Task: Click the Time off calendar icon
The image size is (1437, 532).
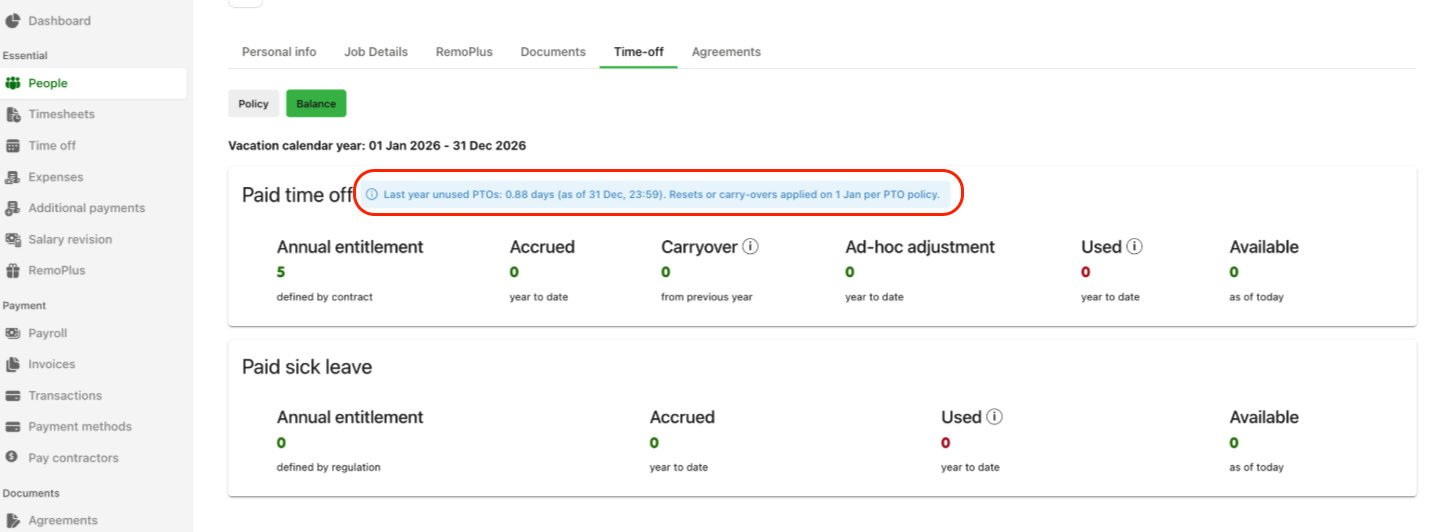Action: pos(13,146)
